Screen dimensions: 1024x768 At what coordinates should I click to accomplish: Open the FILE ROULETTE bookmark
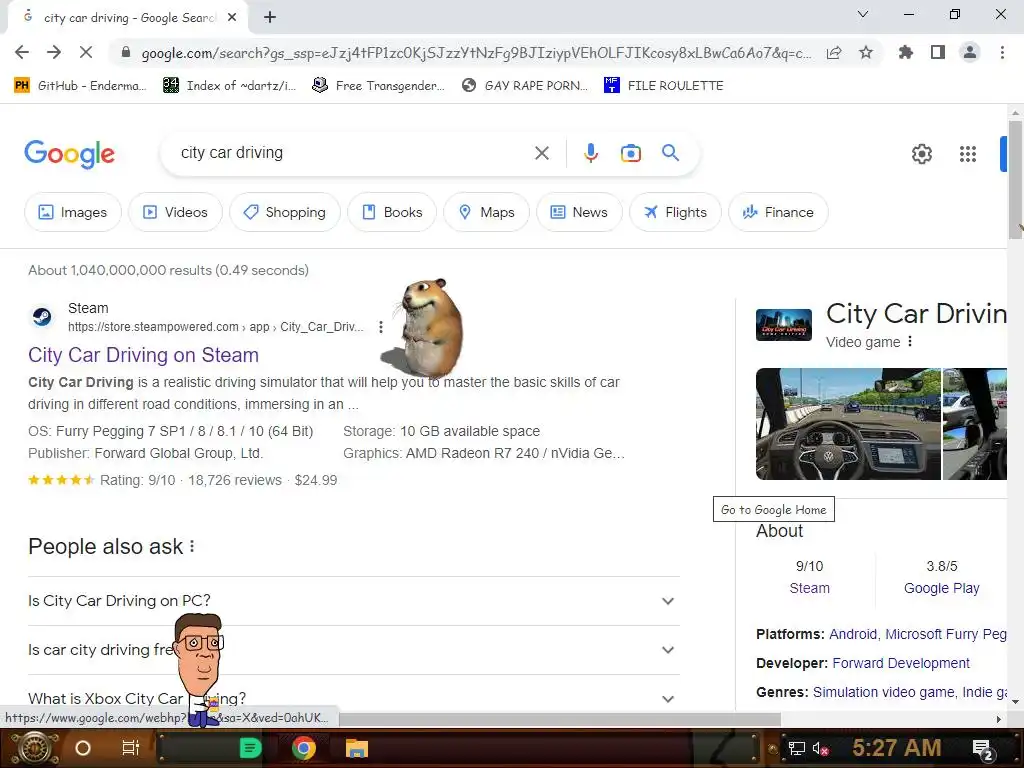pyautogui.click(x=664, y=86)
